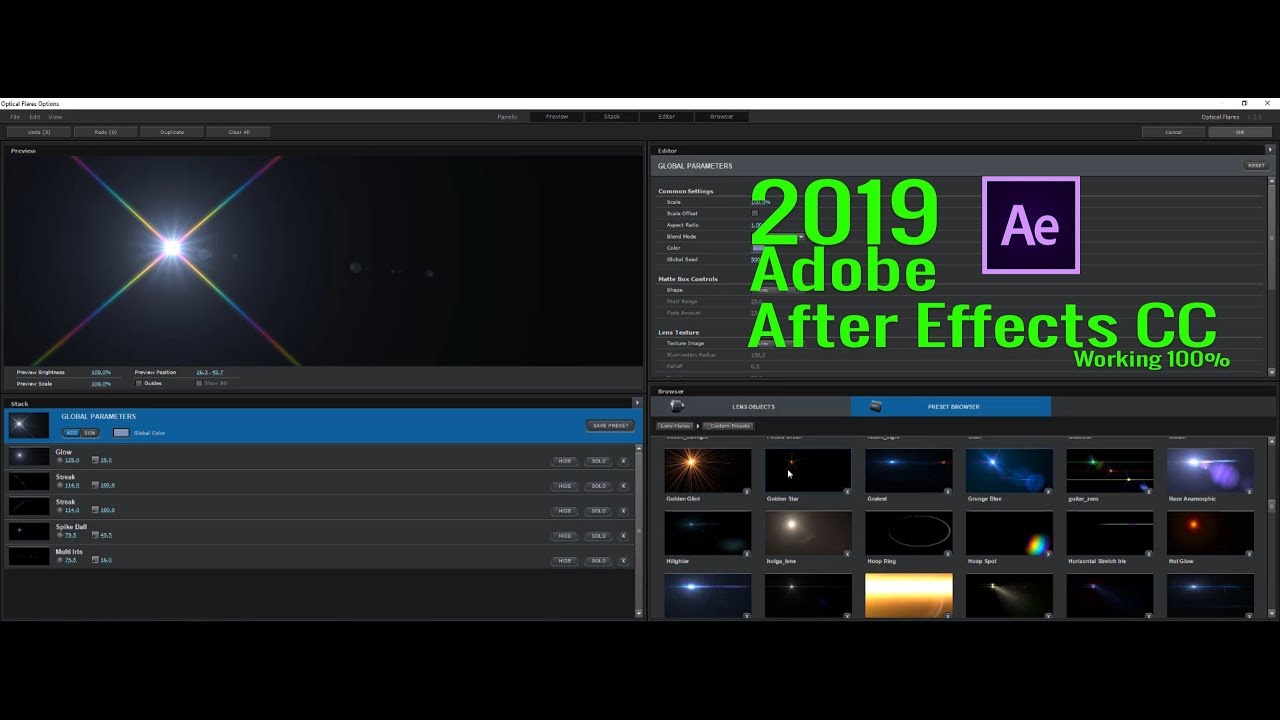The image size is (1280, 720).
Task: Delete the Hoop Spot preset via X
Action: click(x=1047, y=553)
